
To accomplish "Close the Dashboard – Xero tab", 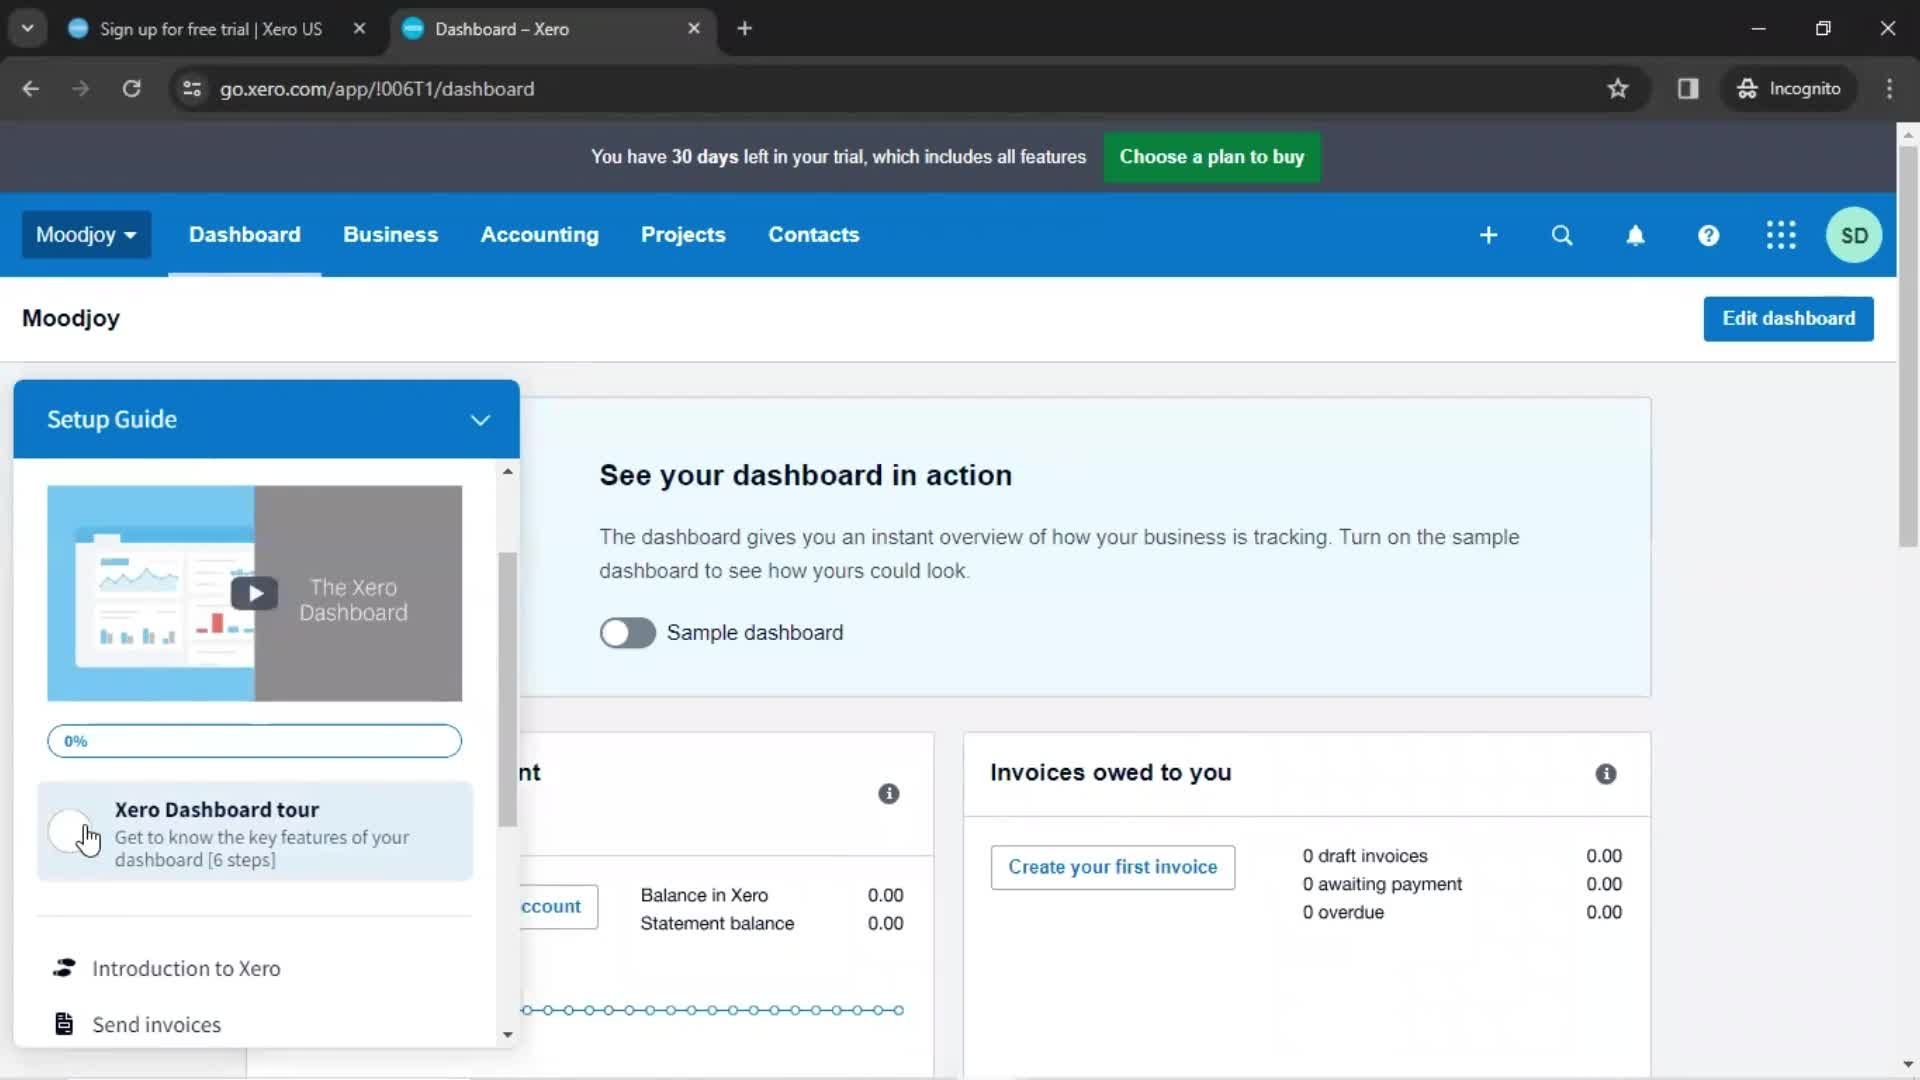I will (694, 29).
